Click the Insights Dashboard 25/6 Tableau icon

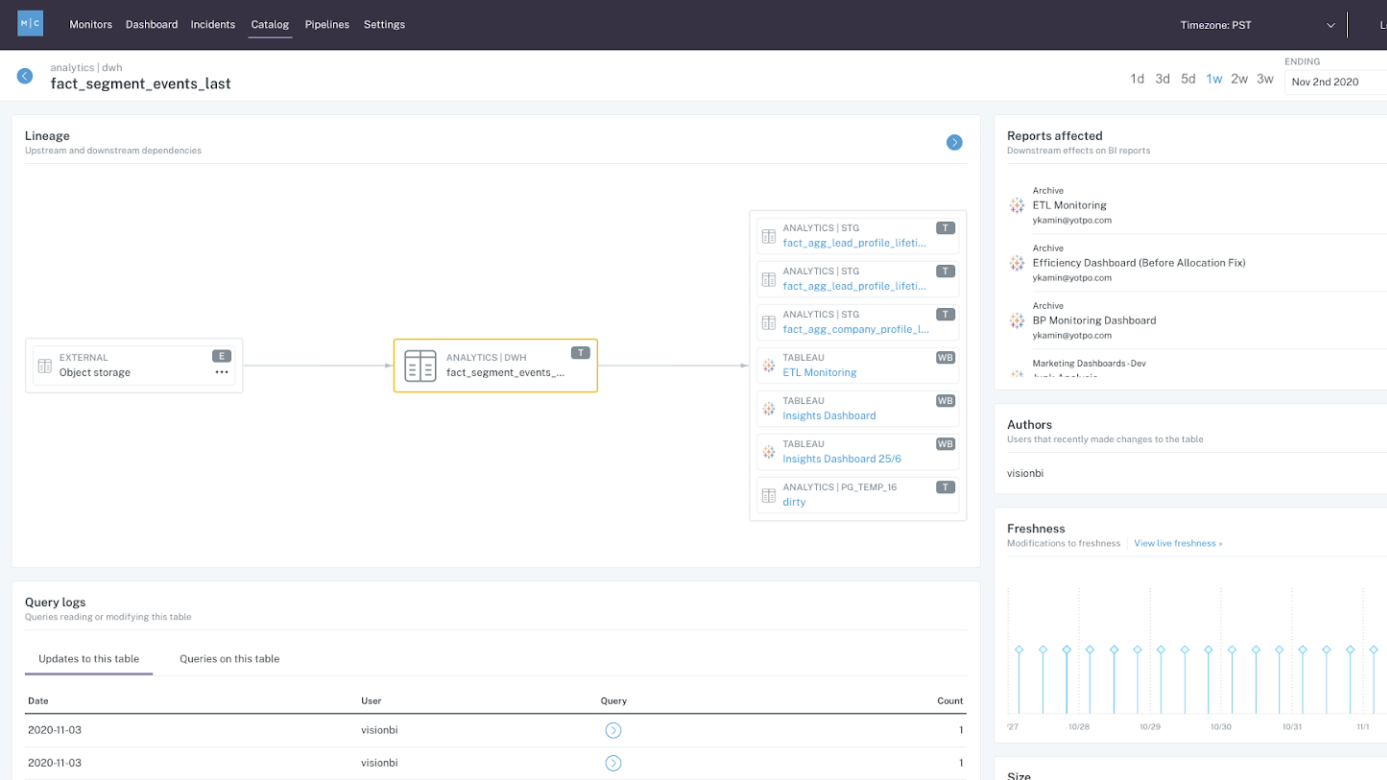(768, 452)
